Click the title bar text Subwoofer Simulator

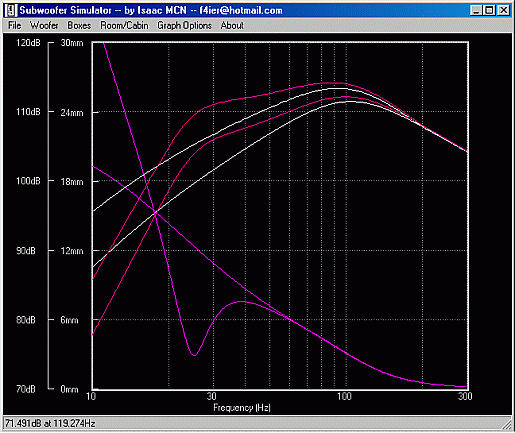[x=65, y=10]
